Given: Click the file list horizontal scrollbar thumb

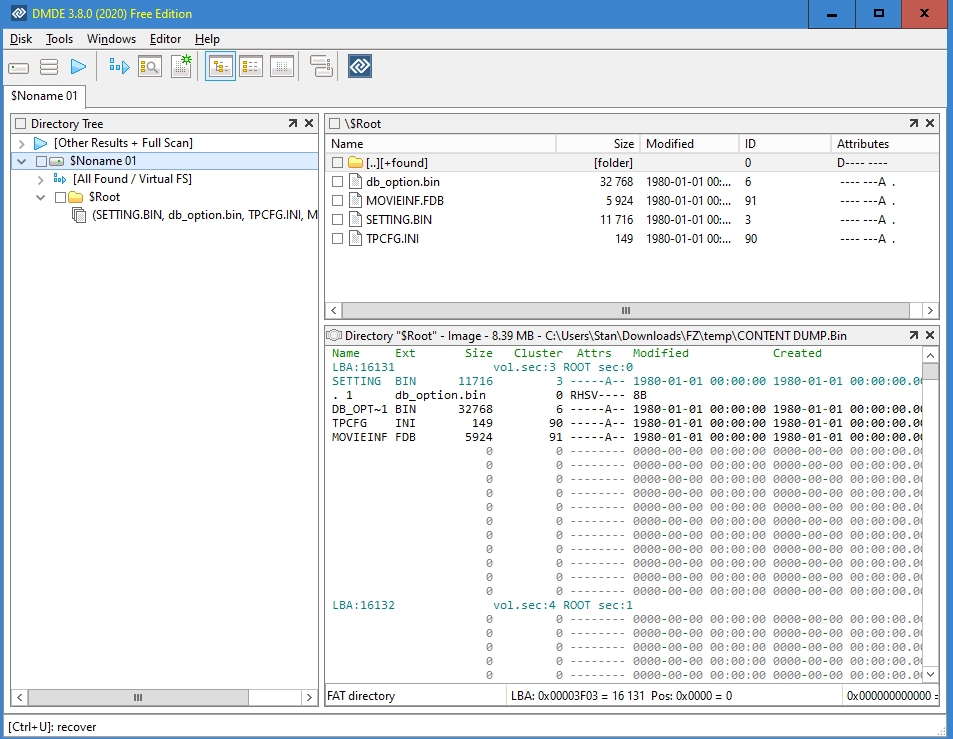Looking at the screenshot, I should [x=626, y=311].
